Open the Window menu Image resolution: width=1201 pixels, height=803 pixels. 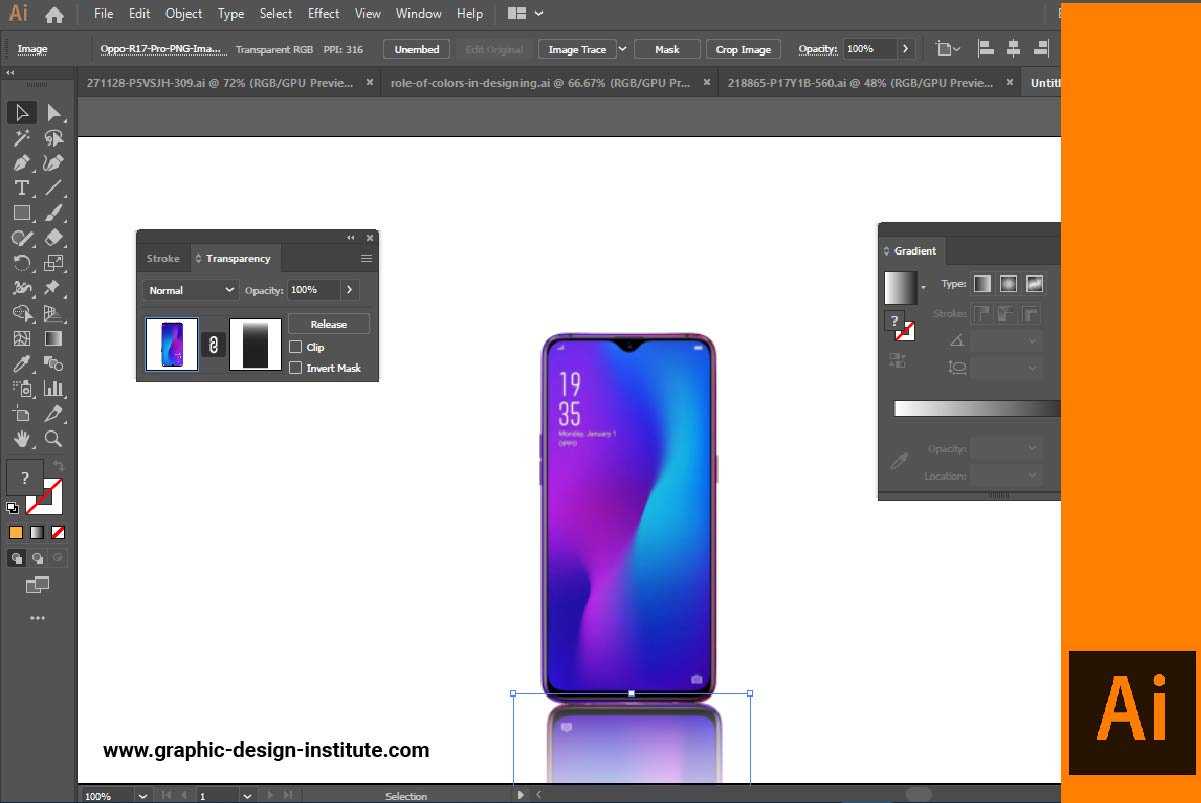tap(418, 14)
